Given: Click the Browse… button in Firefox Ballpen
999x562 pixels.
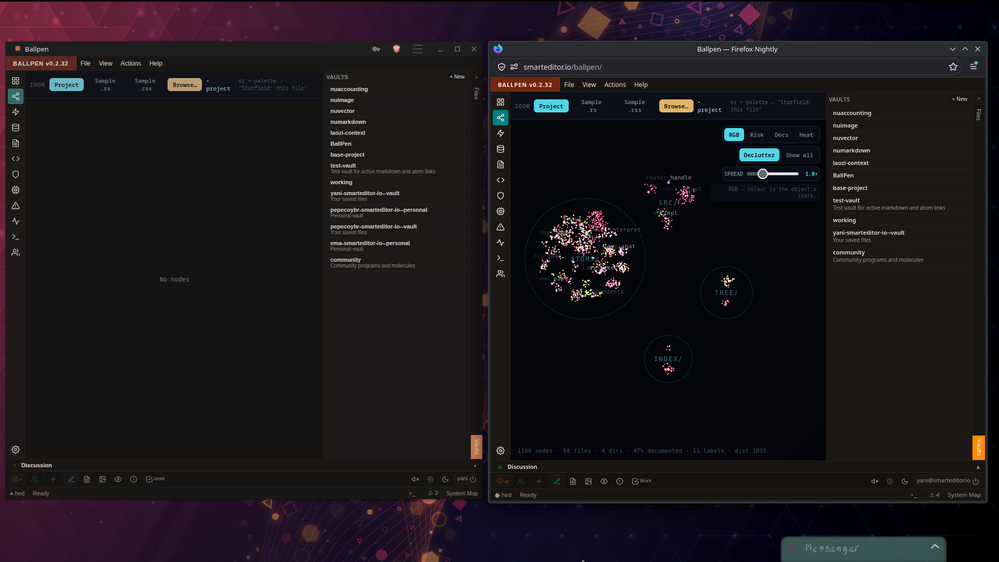Looking at the screenshot, I should (x=676, y=106).
